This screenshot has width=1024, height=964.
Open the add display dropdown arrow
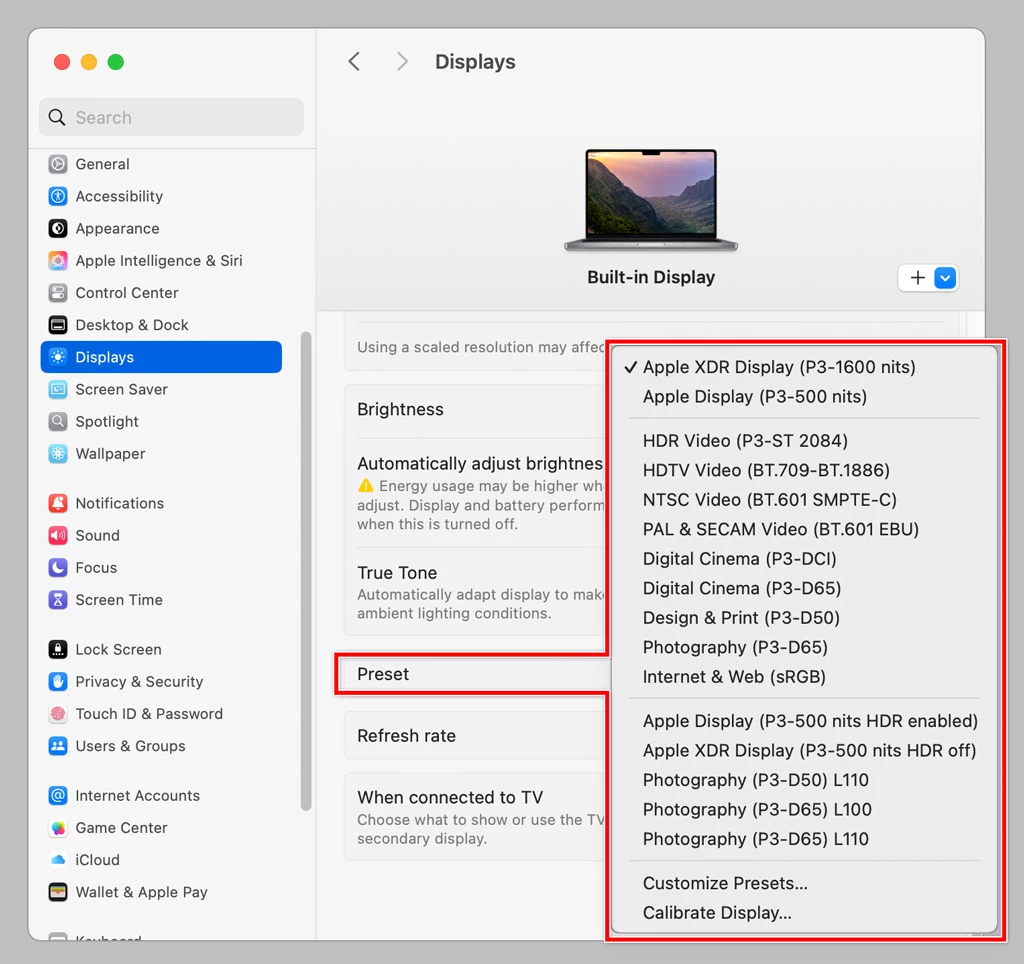pos(945,278)
